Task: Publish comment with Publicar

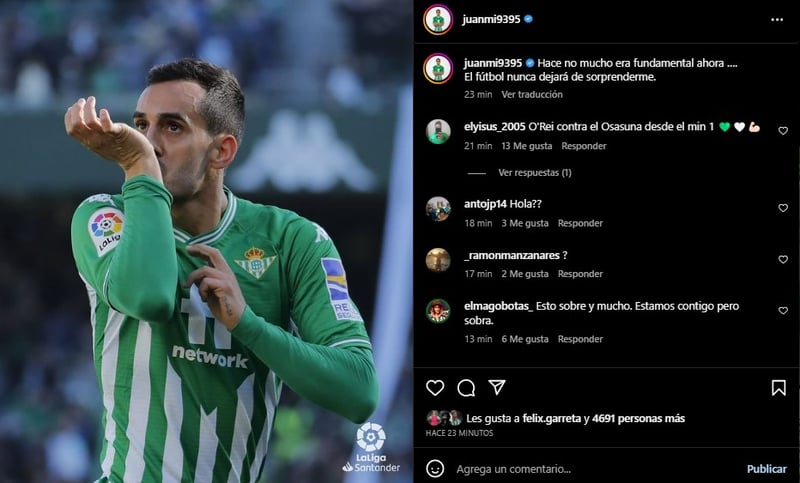Action: click(766, 469)
